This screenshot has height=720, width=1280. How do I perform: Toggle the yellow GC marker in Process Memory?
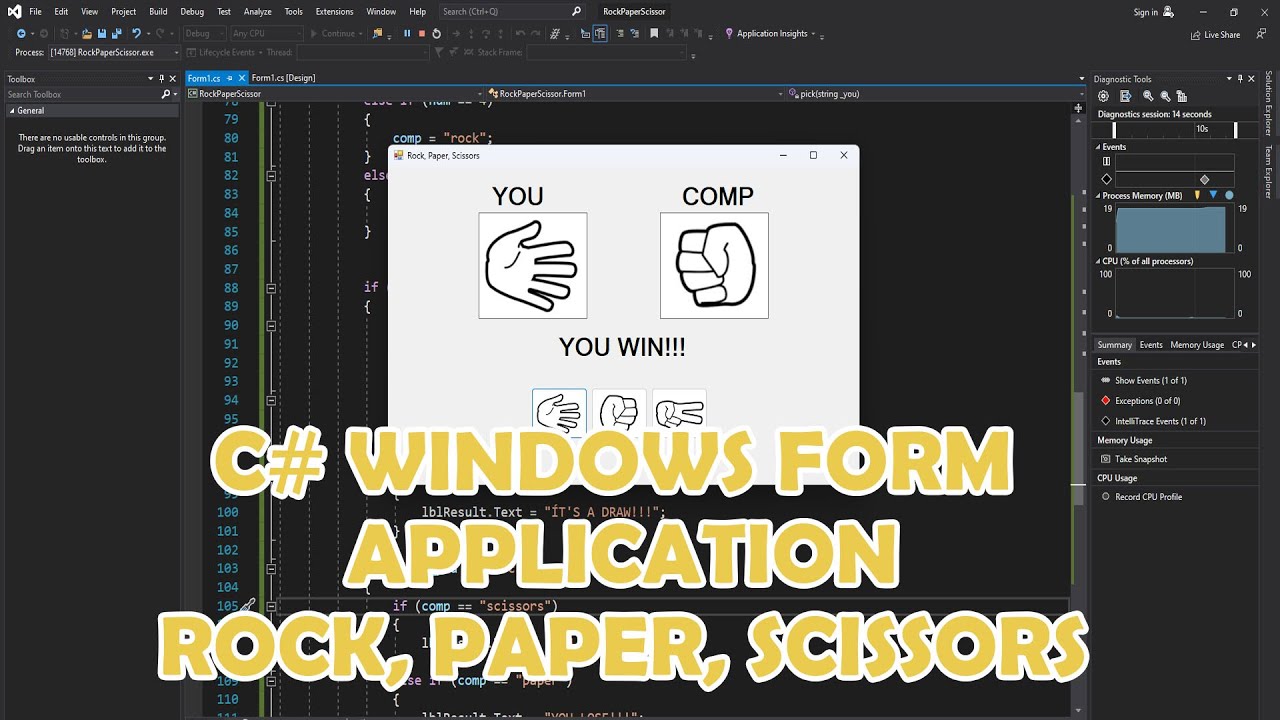[1197, 195]
